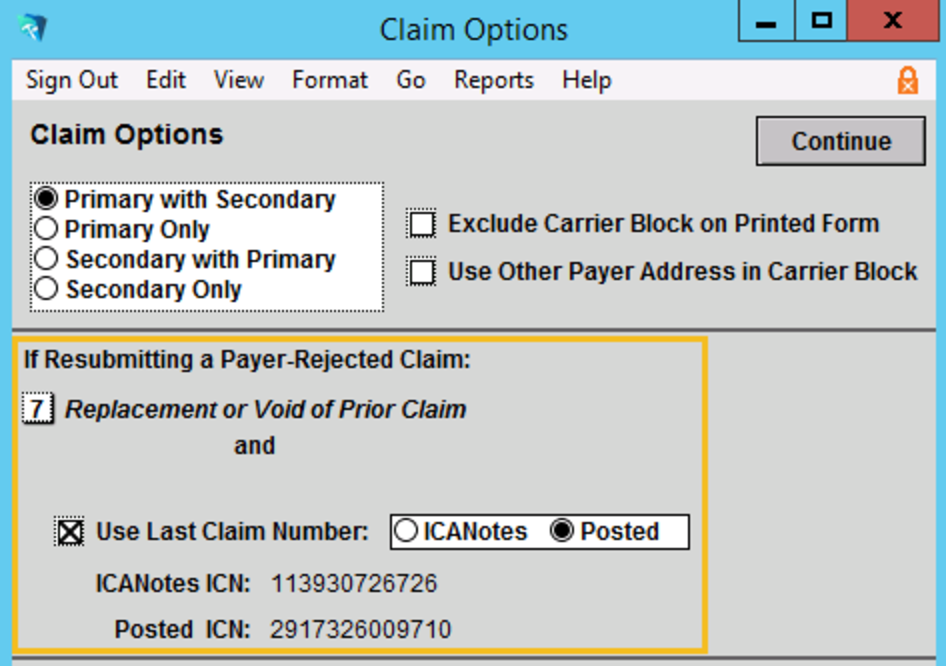Select the Secondary Only radio option
The height and width of the screenshot is (666, 946).
point(47,285)
